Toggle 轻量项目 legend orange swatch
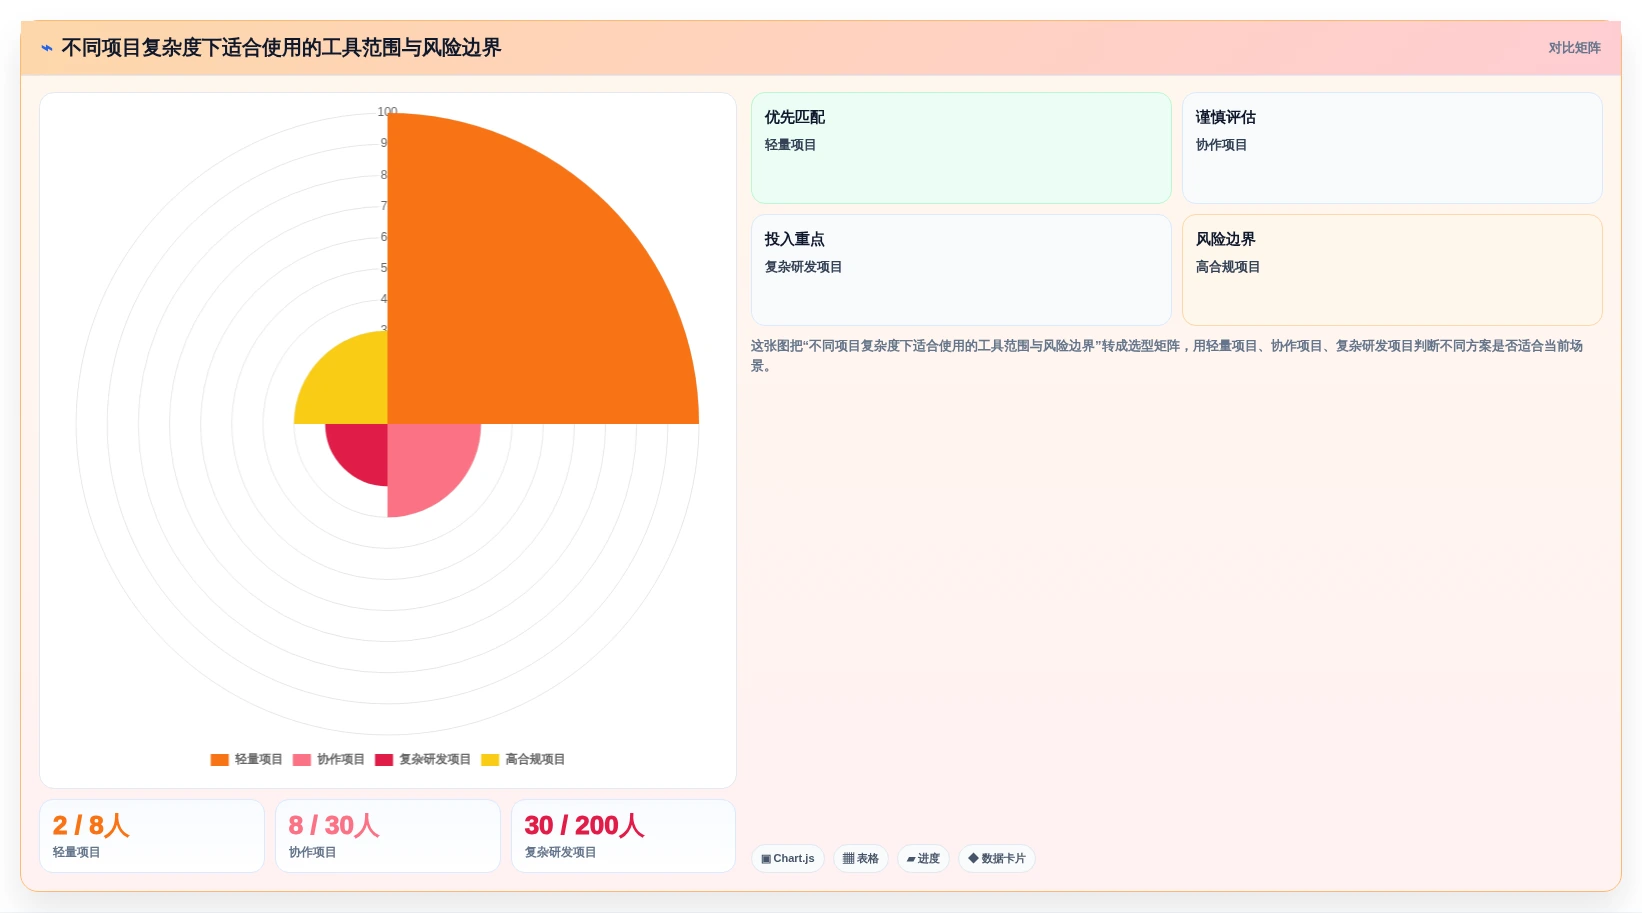Viewport: 1642px width, 913px height. pyautogui.click(x=219, y=760)
